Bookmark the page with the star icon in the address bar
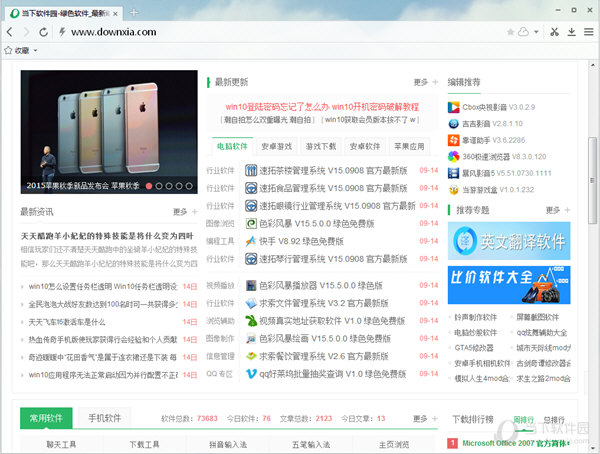600x454 pixels. click(510, 32)
